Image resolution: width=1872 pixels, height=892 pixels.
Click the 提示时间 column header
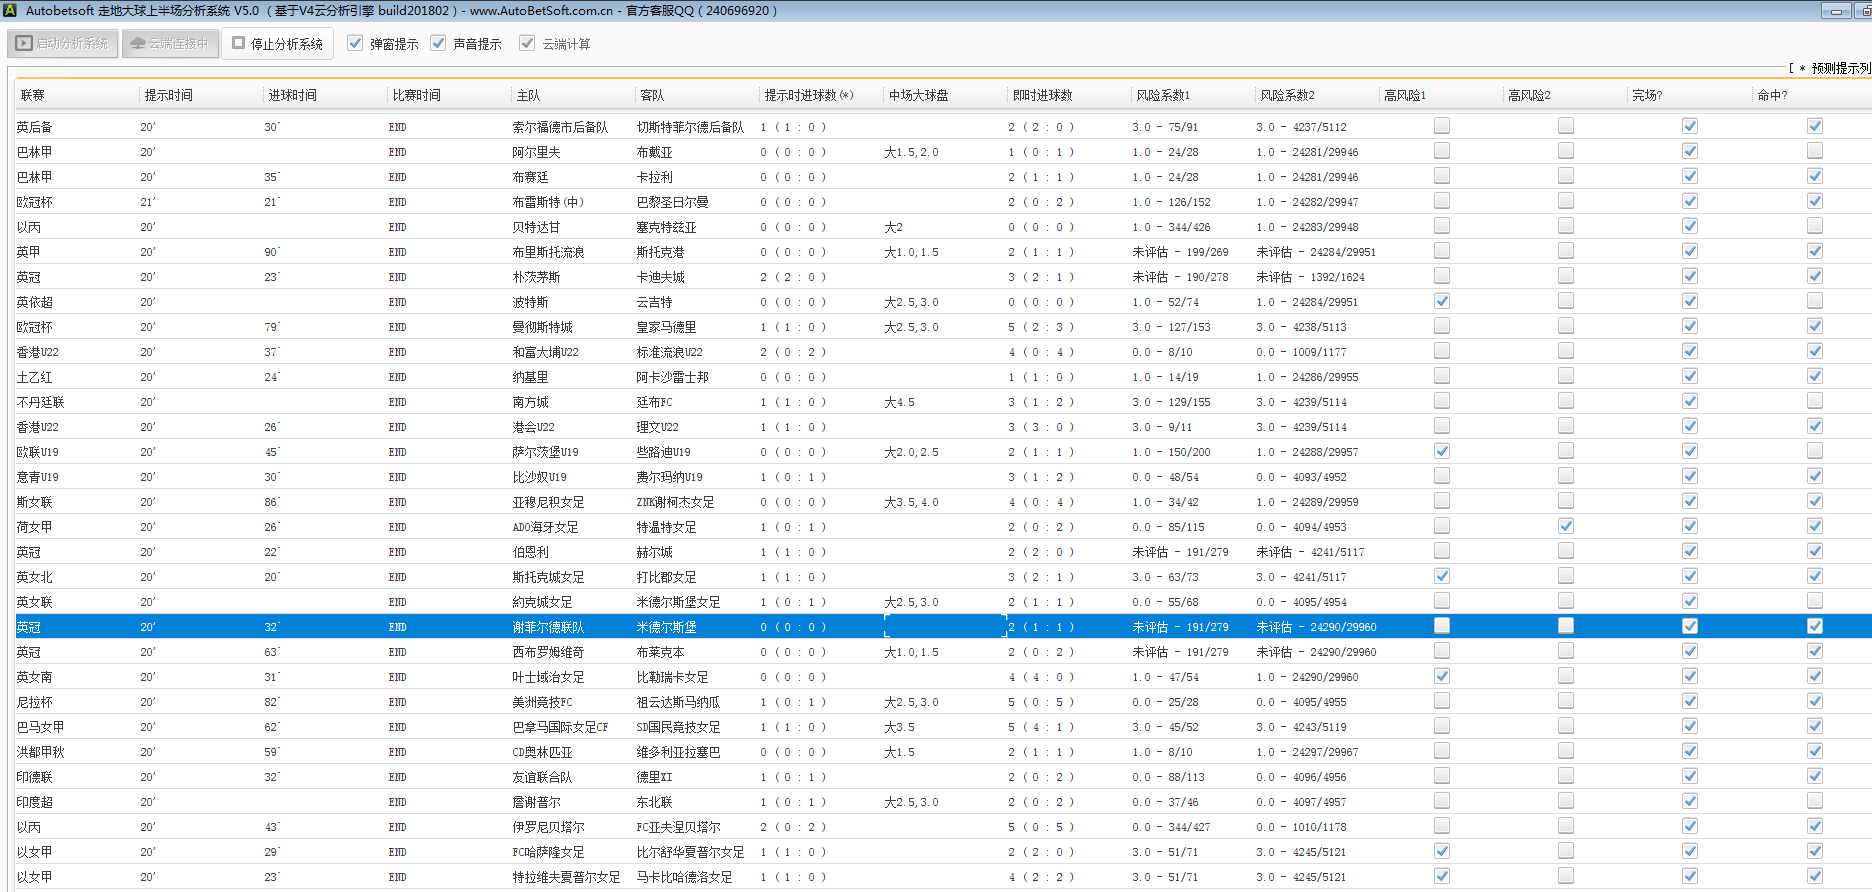pos(168,95)
